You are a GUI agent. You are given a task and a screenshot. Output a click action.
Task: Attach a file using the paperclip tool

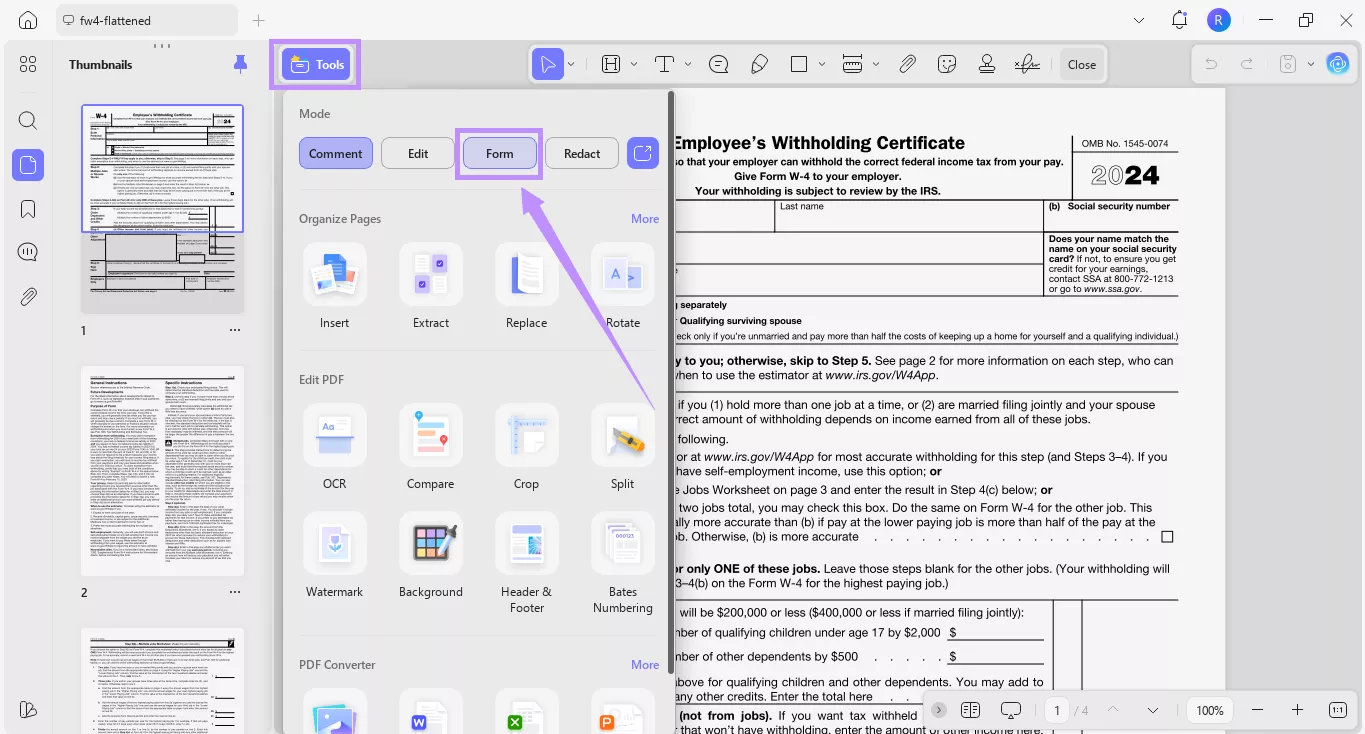click(x=908, y=63)
